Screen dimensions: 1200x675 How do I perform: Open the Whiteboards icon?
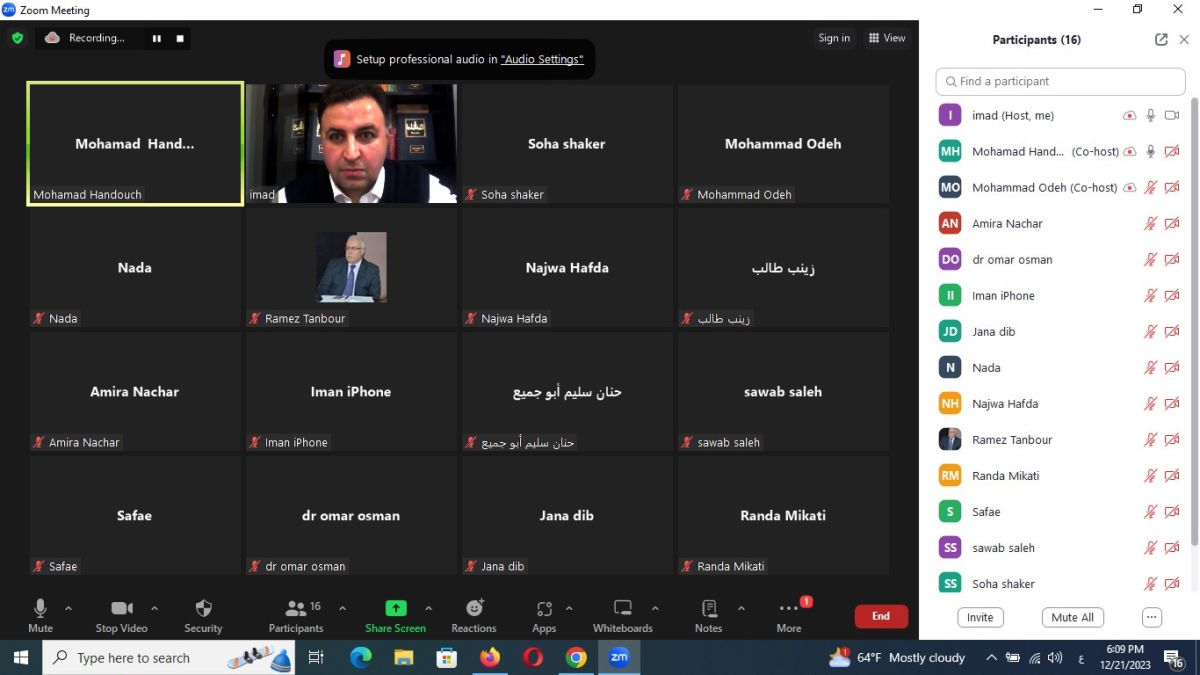pyautogui.click(x=622, y=609)
